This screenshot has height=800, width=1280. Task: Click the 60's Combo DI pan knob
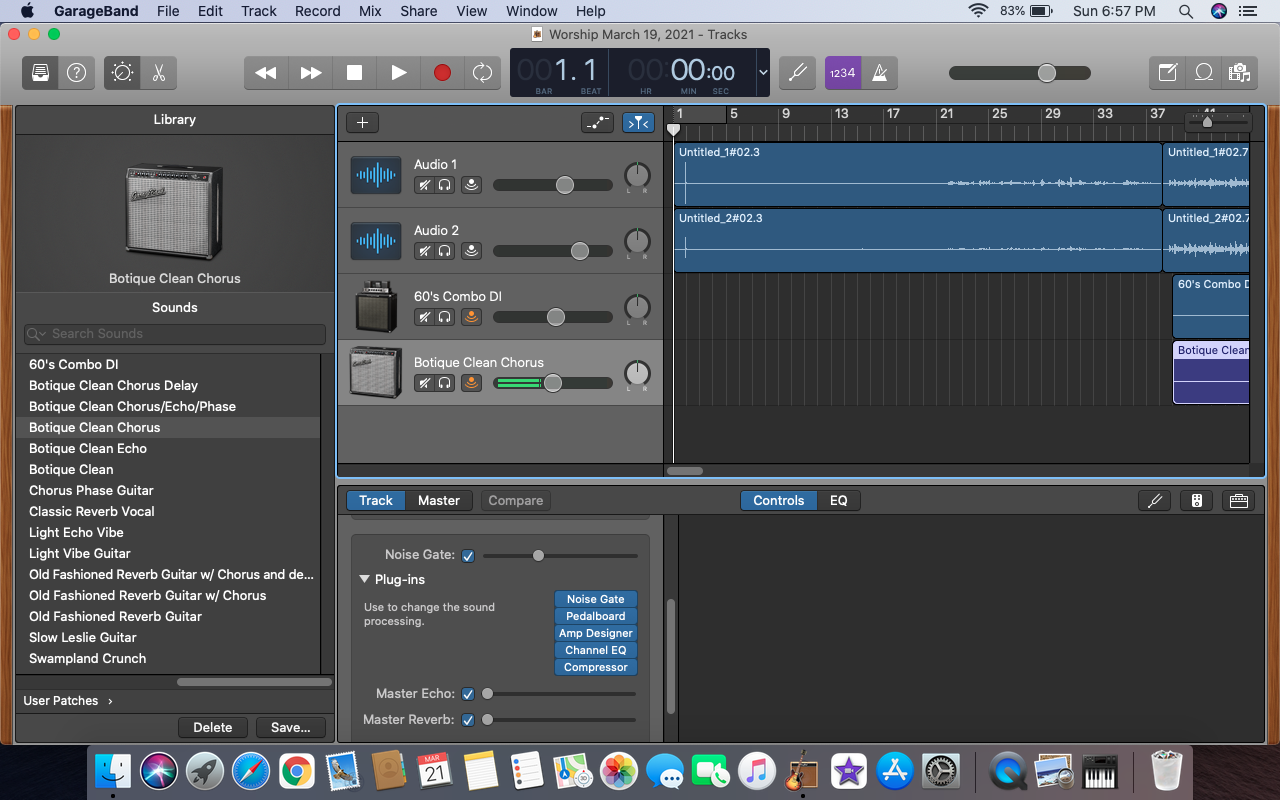point(637,307)
